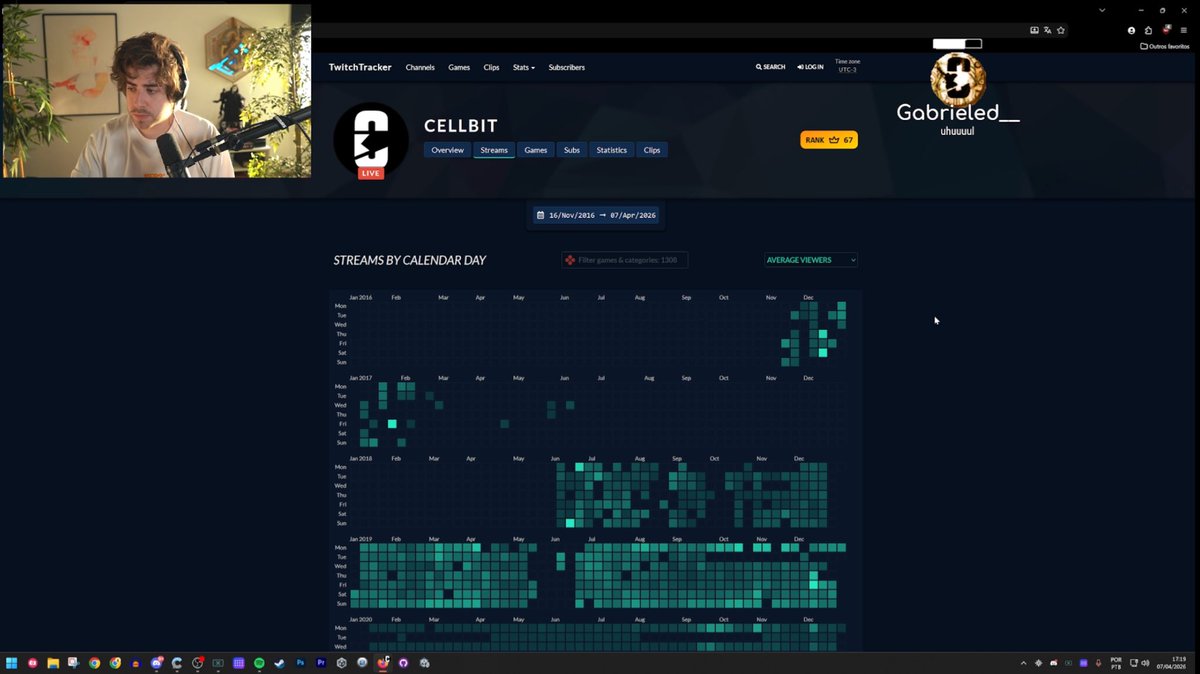1200x674 pixels.
Task: Select the Overview tab
Action: [x=448, y=150]
